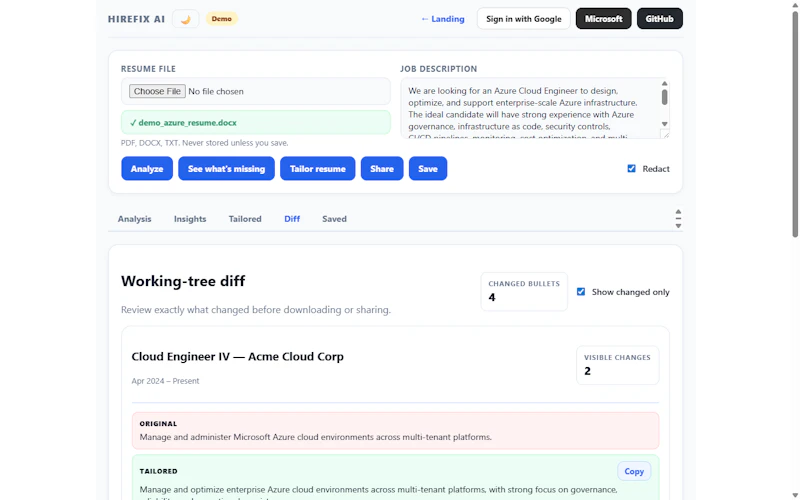Click the Visible Changes count card
This screenshot has height=500, width=800.
[x=617, y=365]
